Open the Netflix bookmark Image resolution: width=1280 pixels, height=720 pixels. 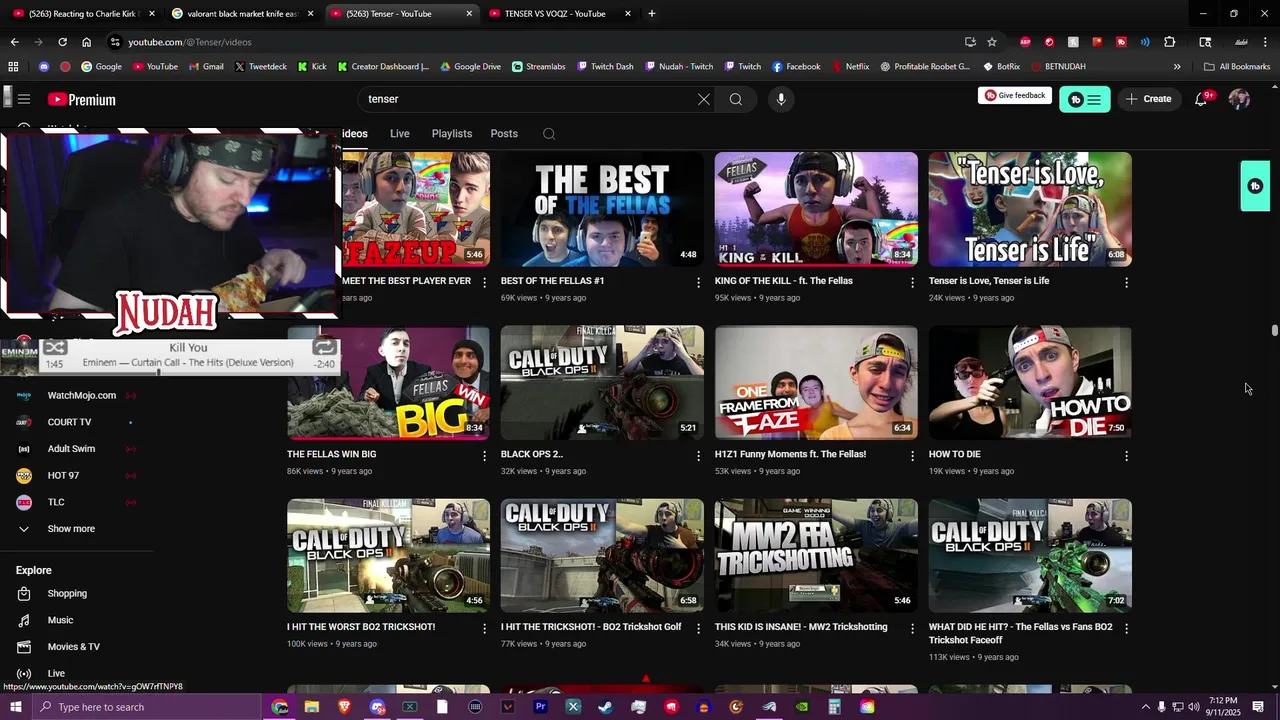pos(850,67)
